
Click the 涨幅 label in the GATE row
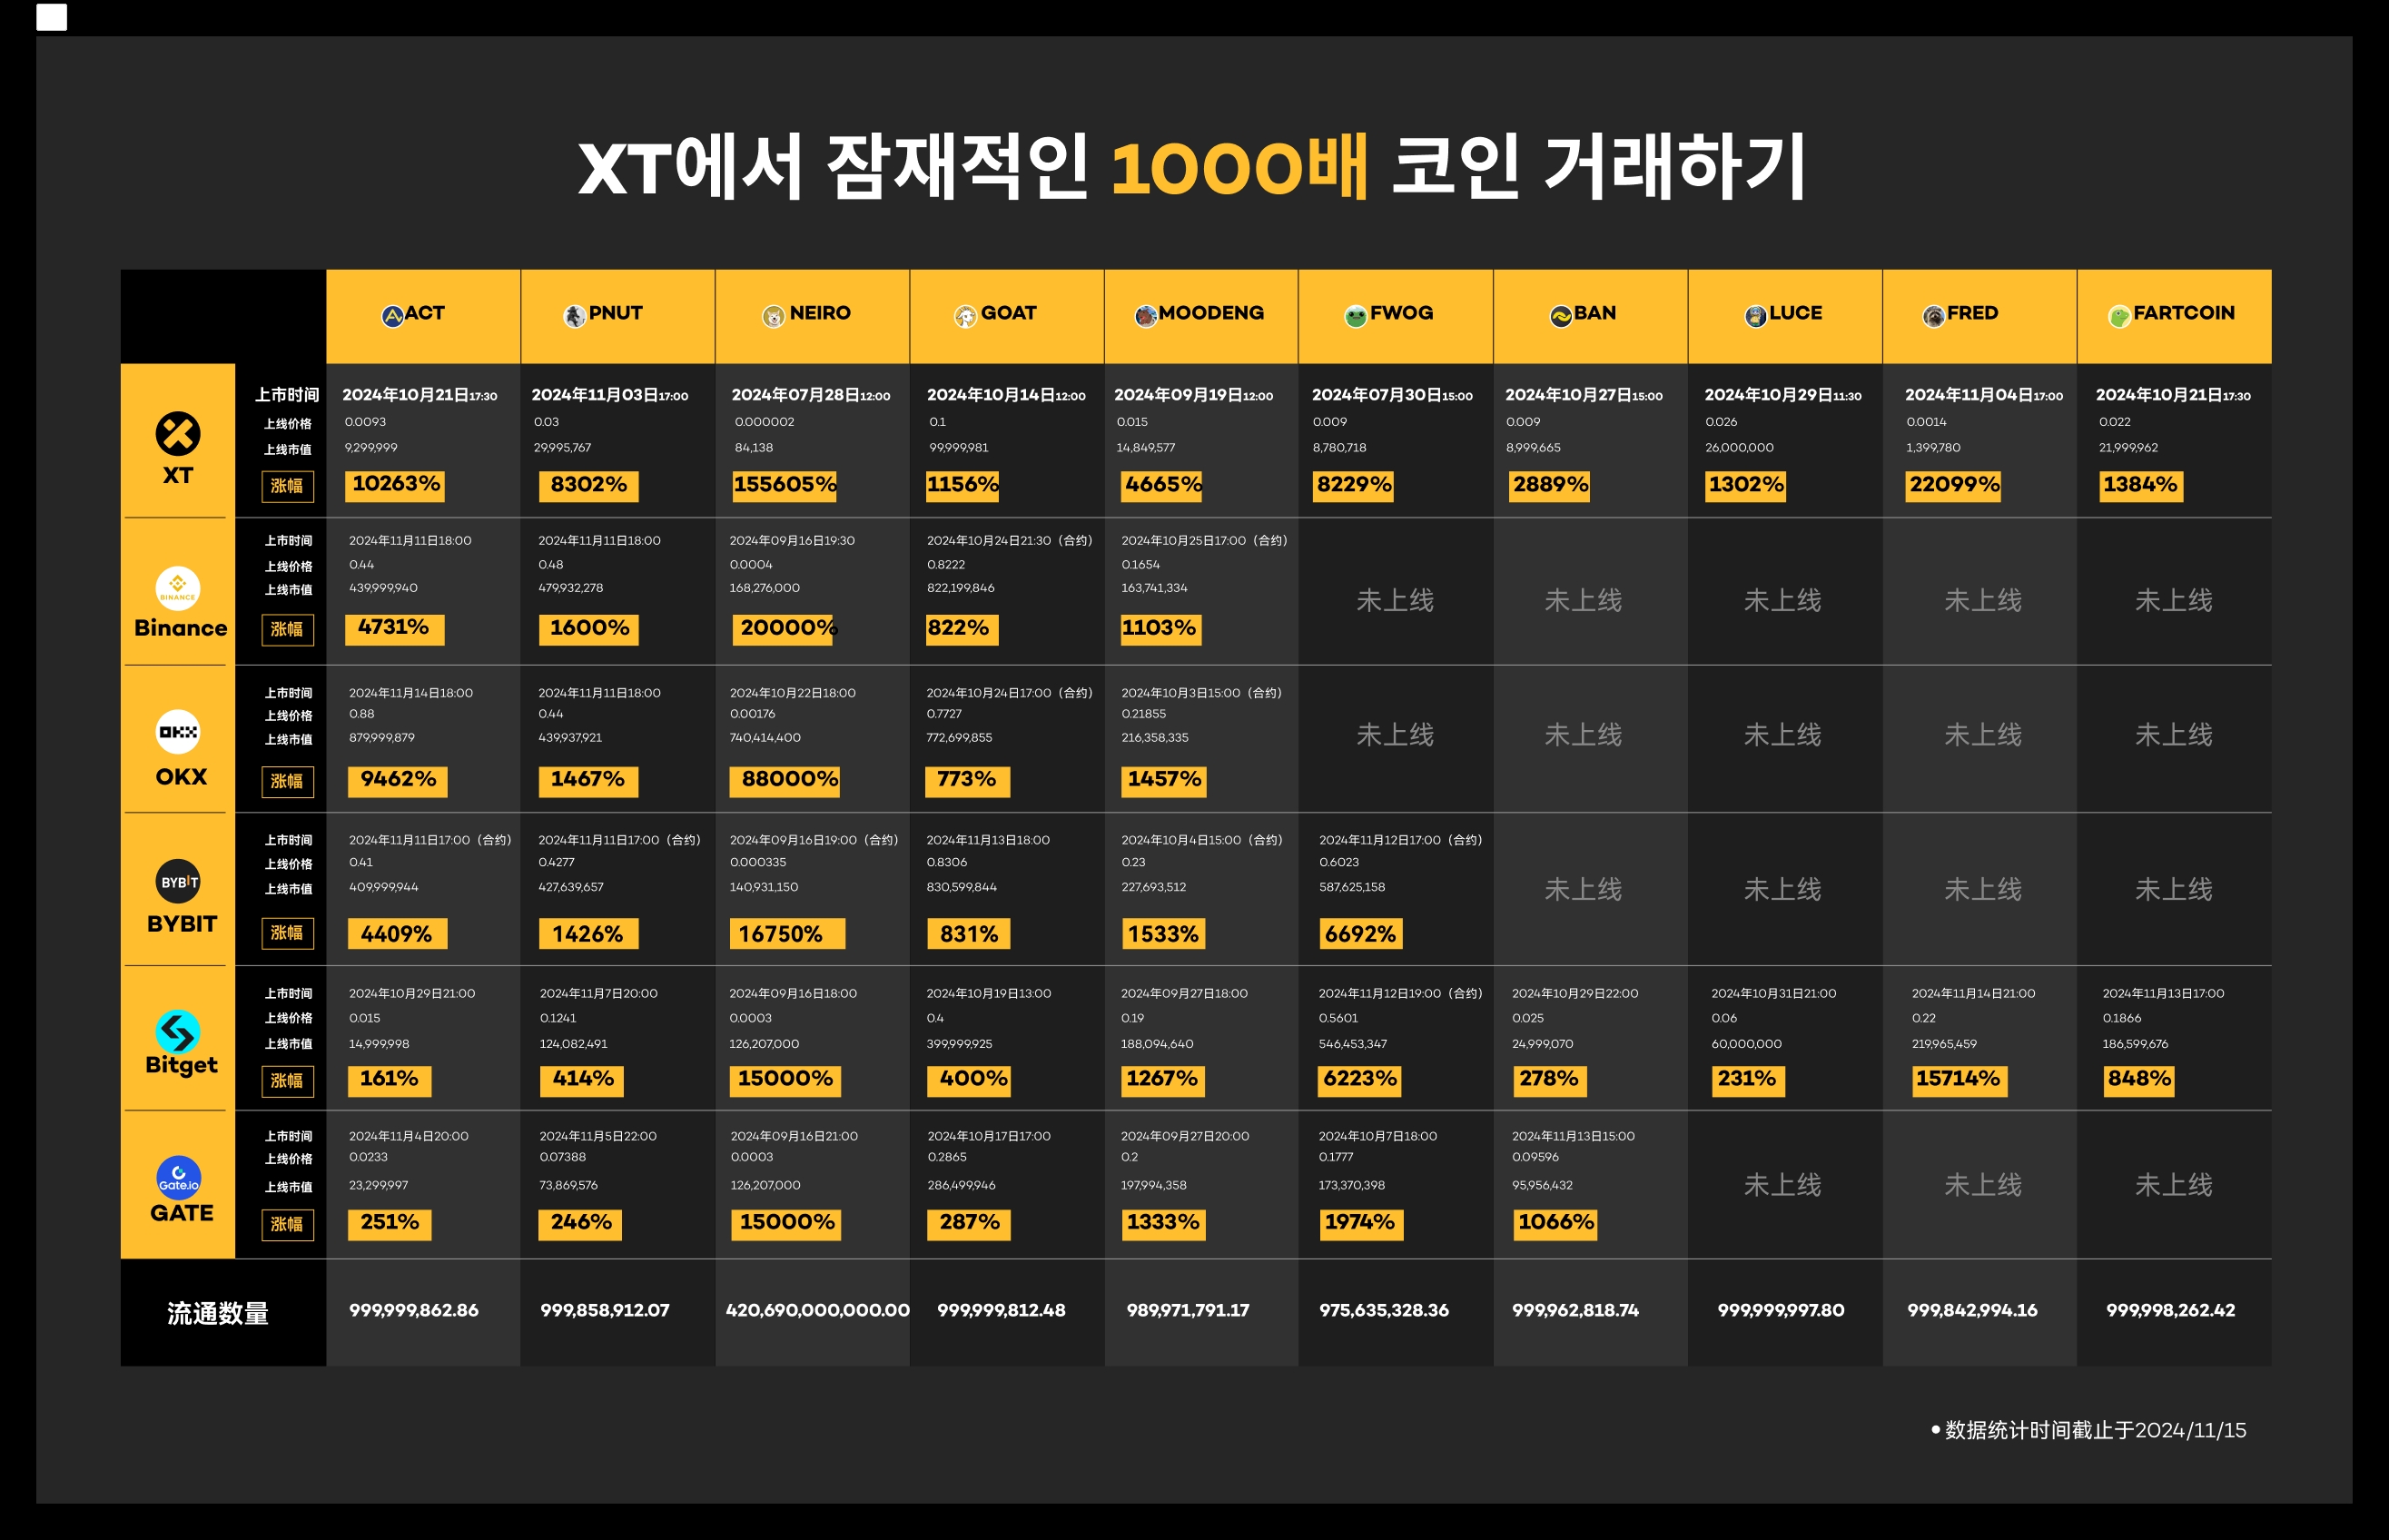tap(287, 1225)
